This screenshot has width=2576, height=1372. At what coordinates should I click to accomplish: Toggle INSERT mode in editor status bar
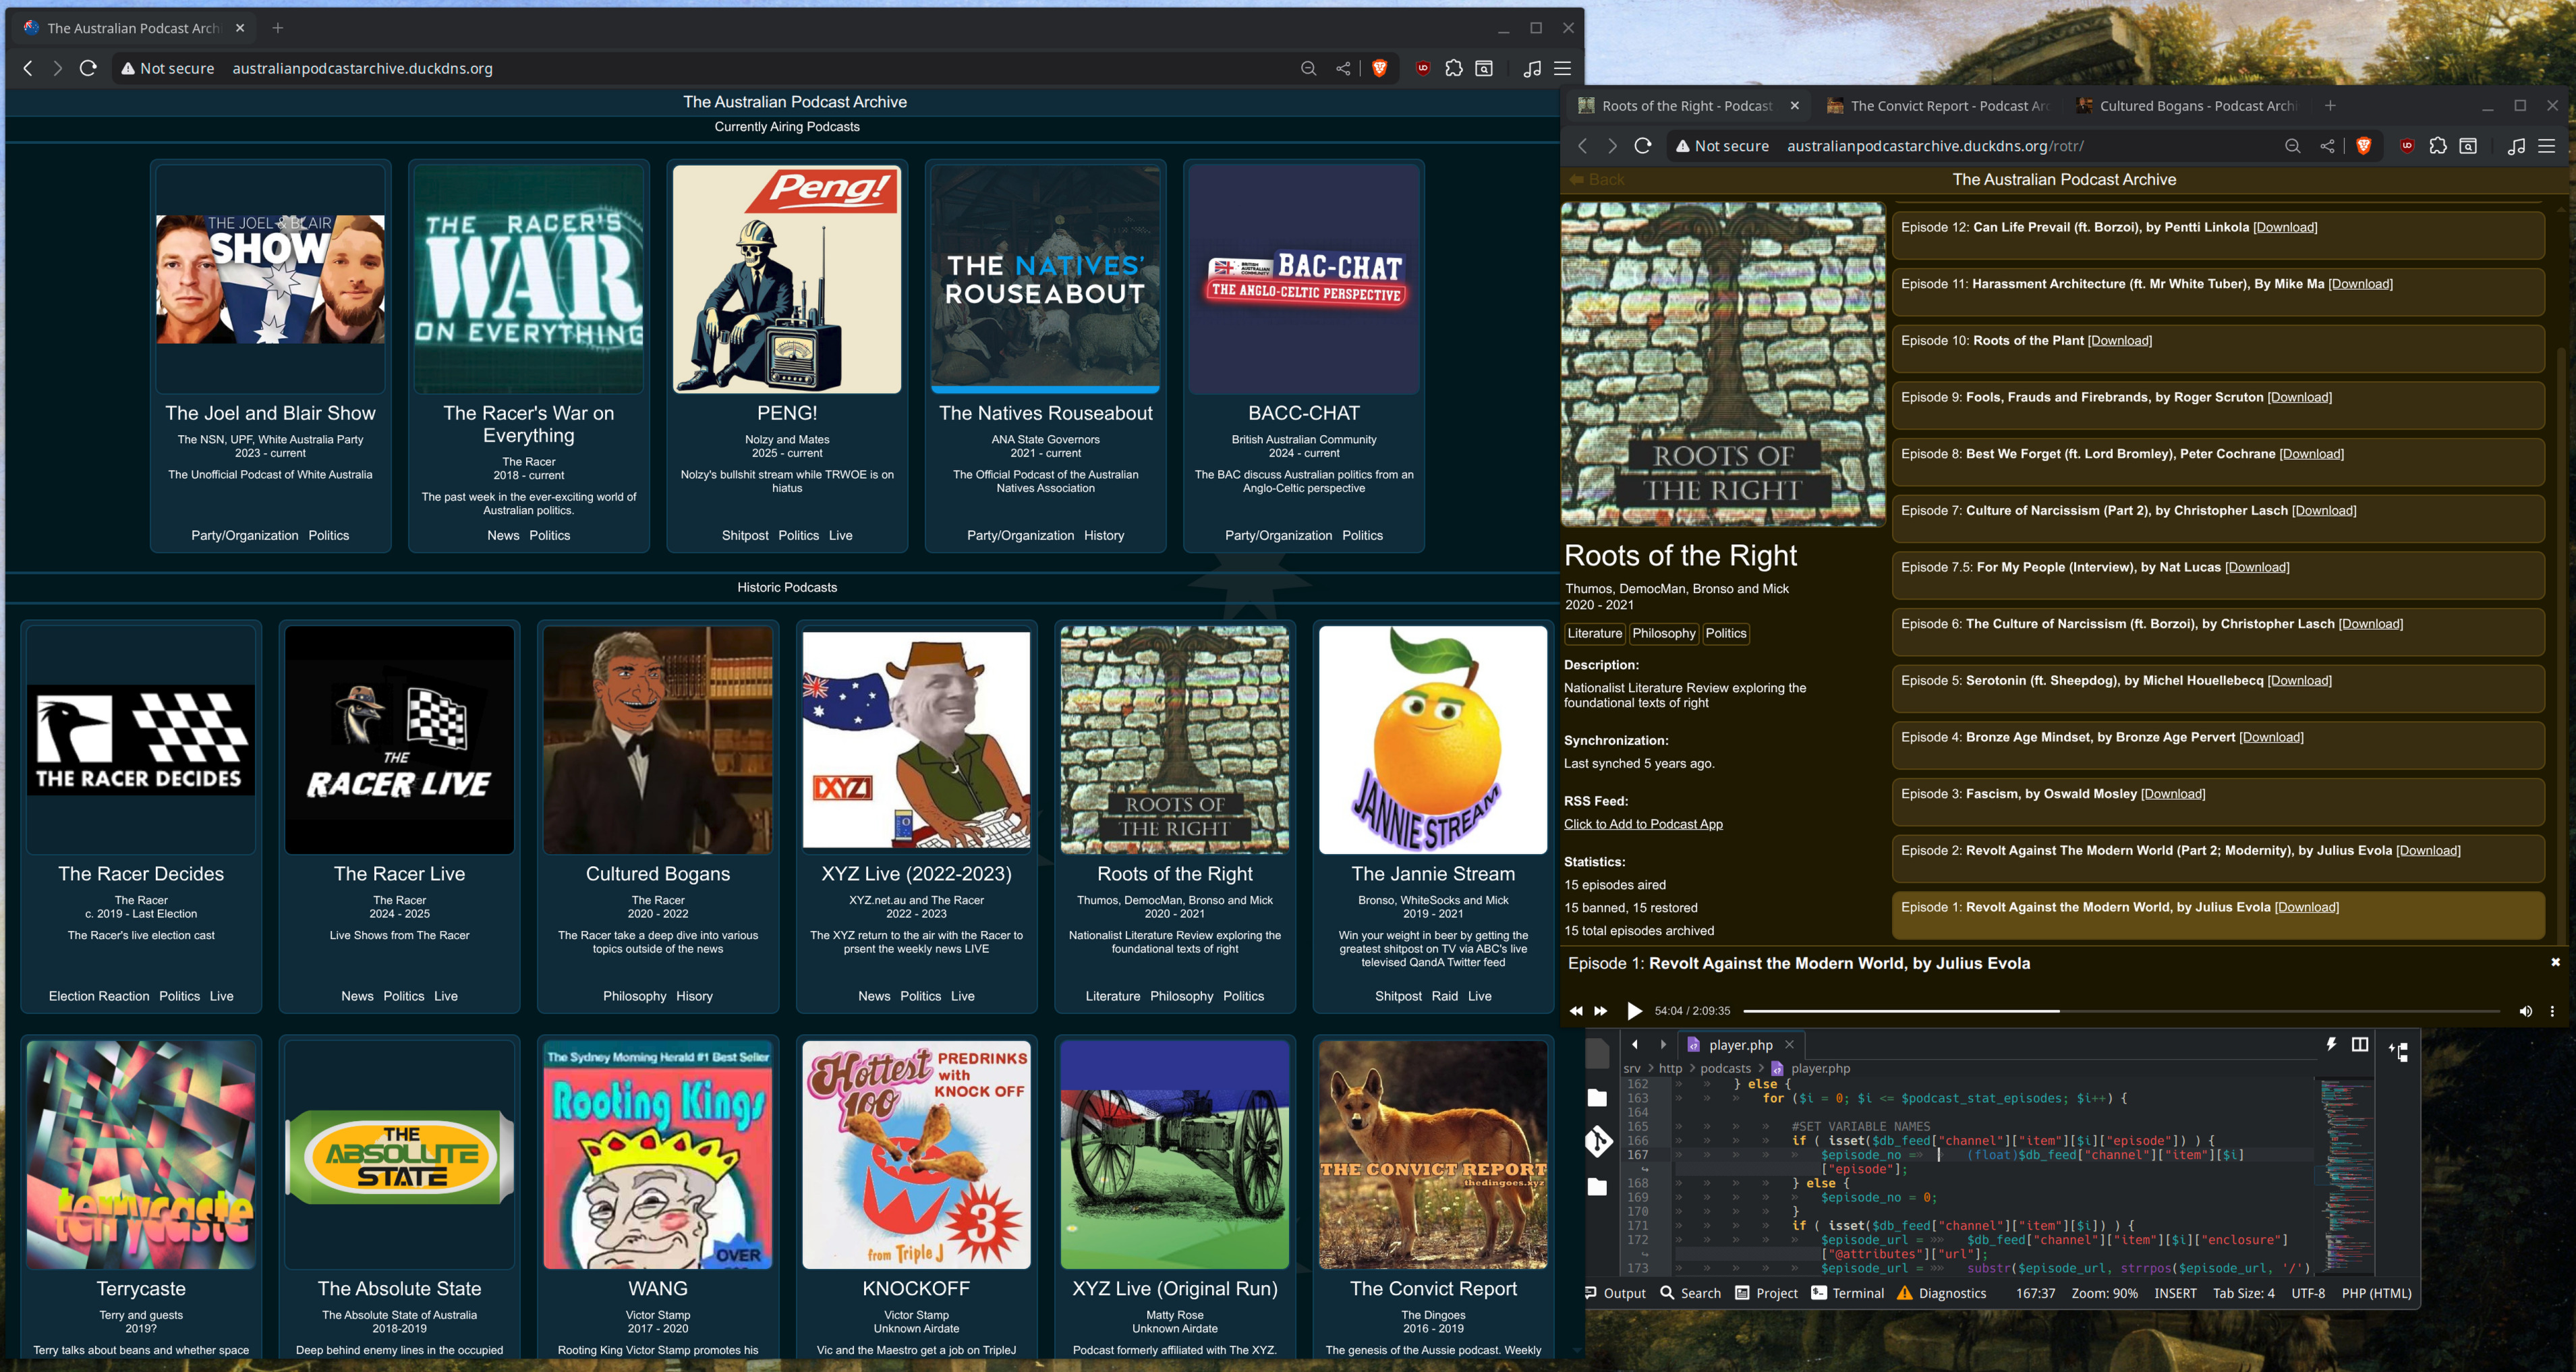tap(2175, 1293)
